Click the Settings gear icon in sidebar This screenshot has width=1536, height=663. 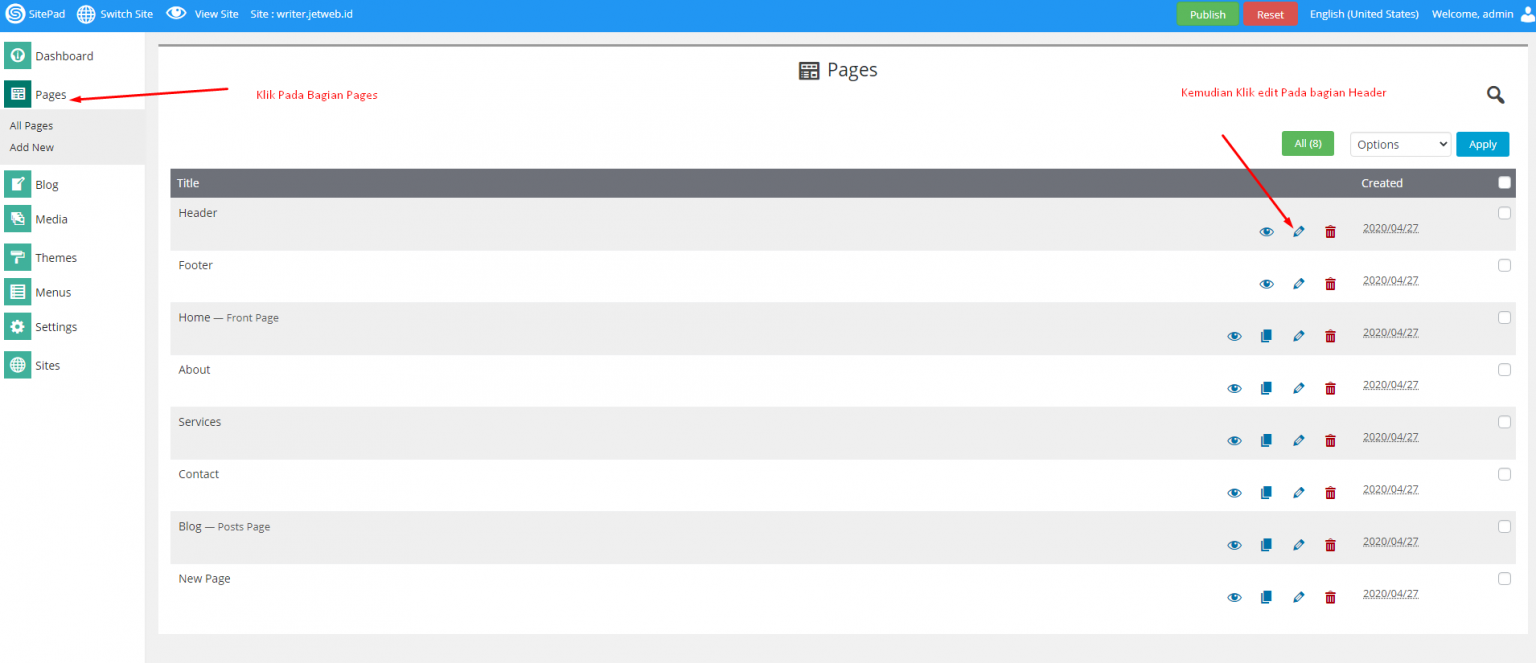[17, 327]
